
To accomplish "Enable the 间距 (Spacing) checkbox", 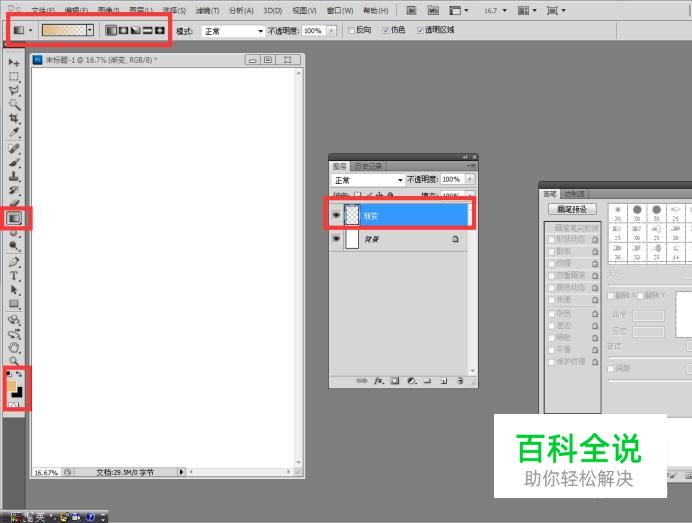I will click(x=611, y=368).
